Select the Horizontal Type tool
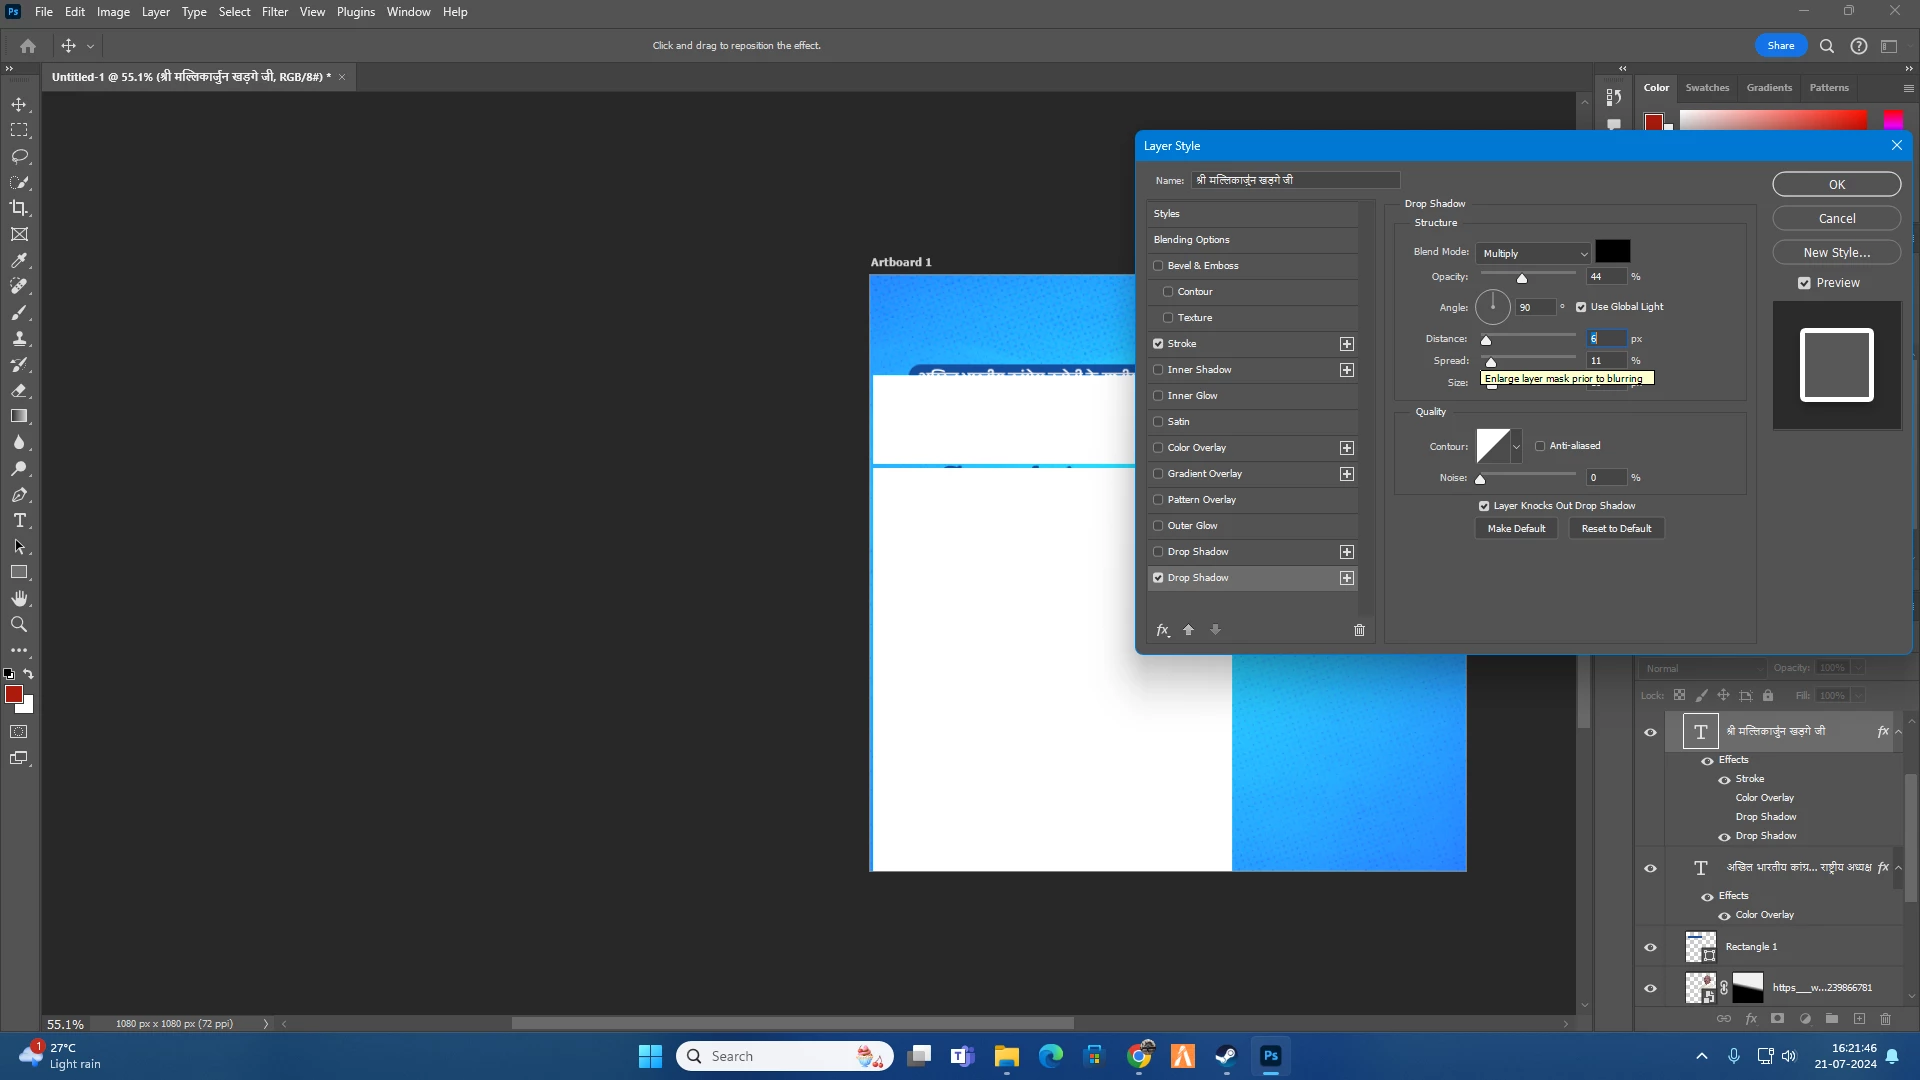This screenshot has width=1920, height=1080. 19,521
